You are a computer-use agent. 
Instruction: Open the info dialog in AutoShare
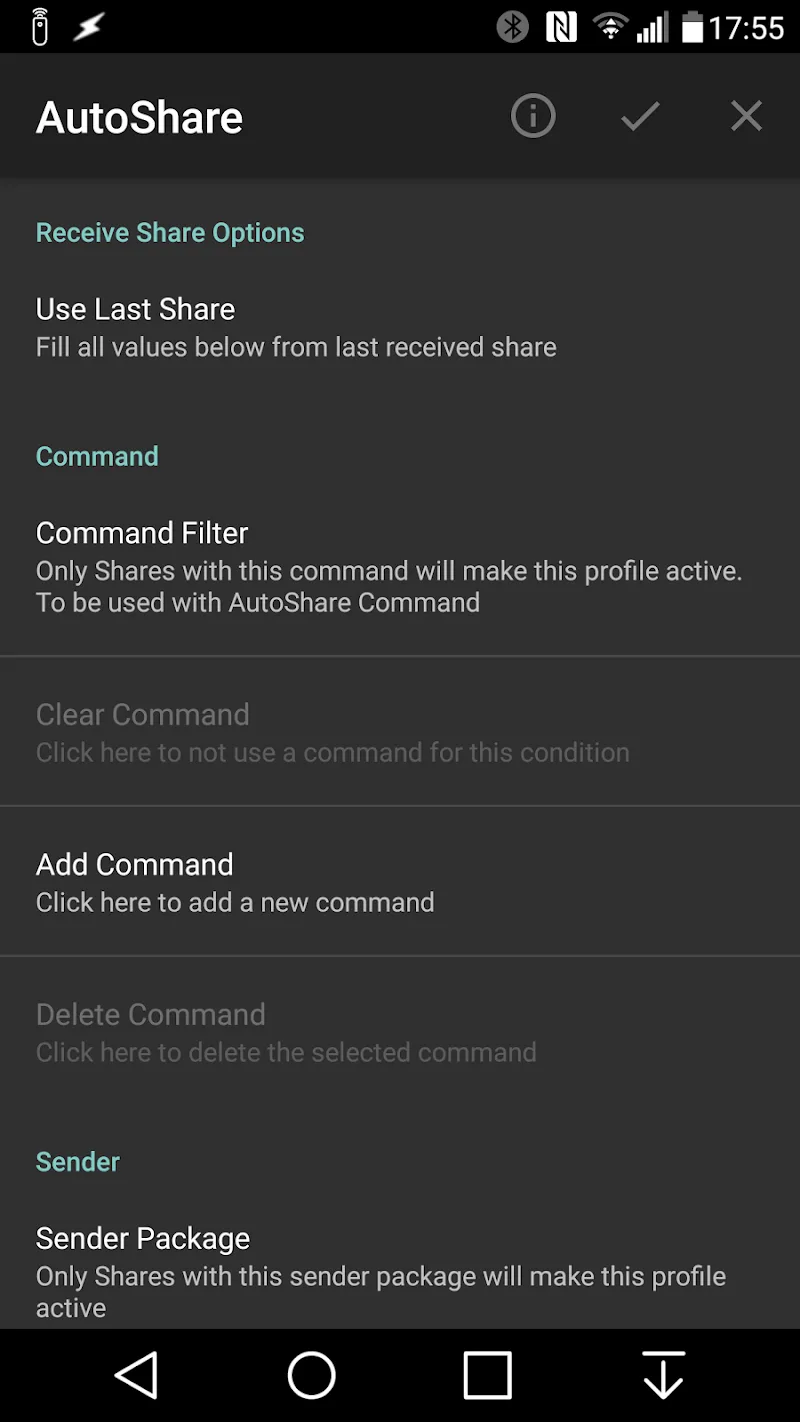pos(533,116)
